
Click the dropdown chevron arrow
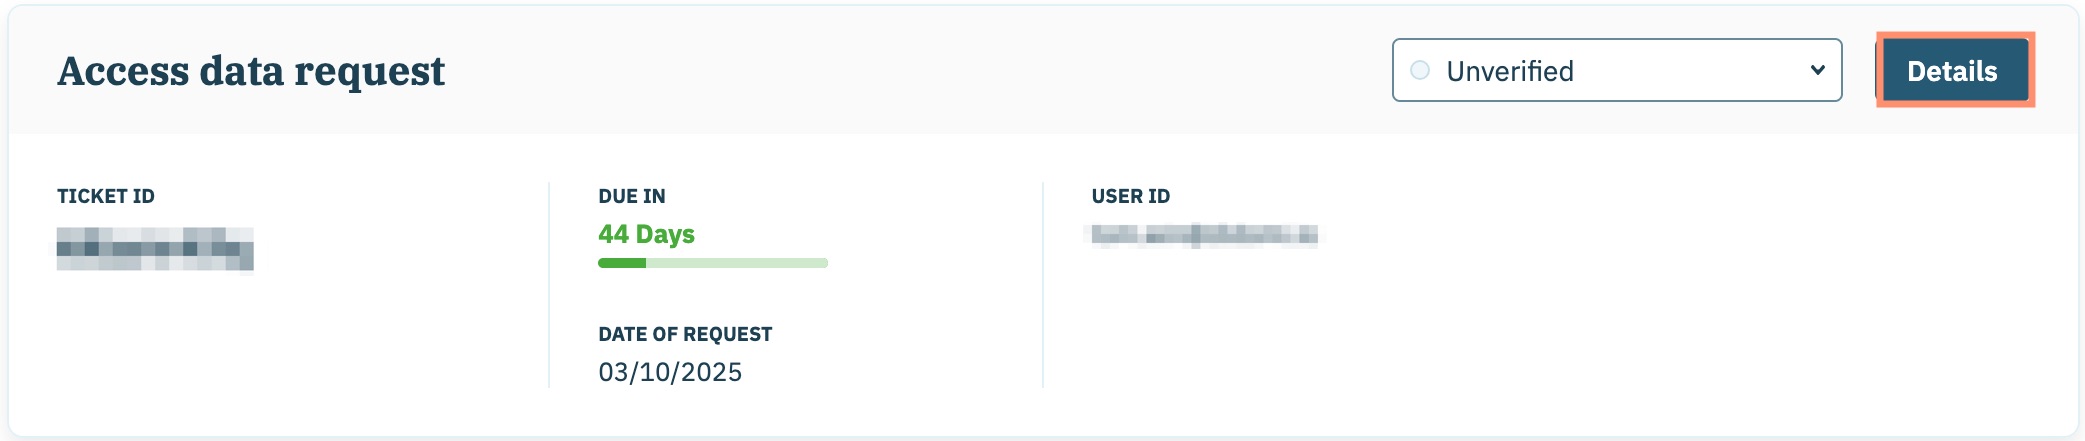[1817, 70]
